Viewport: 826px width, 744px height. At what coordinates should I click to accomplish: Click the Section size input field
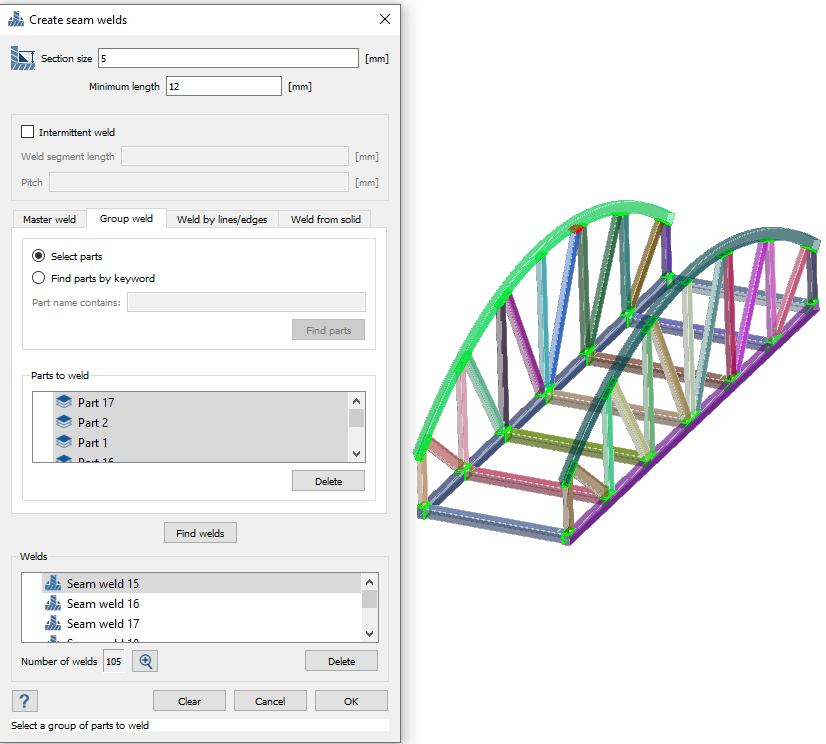click(228, 58)
